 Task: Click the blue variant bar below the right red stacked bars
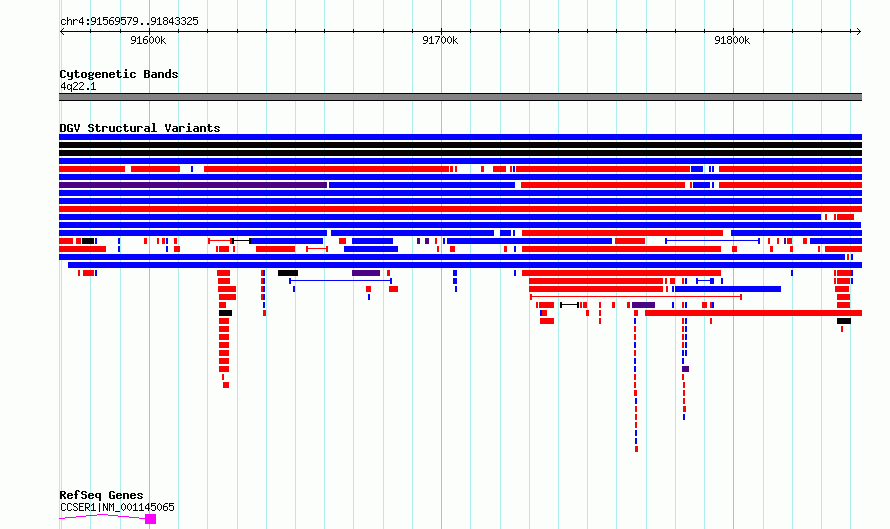coord(728,289)
